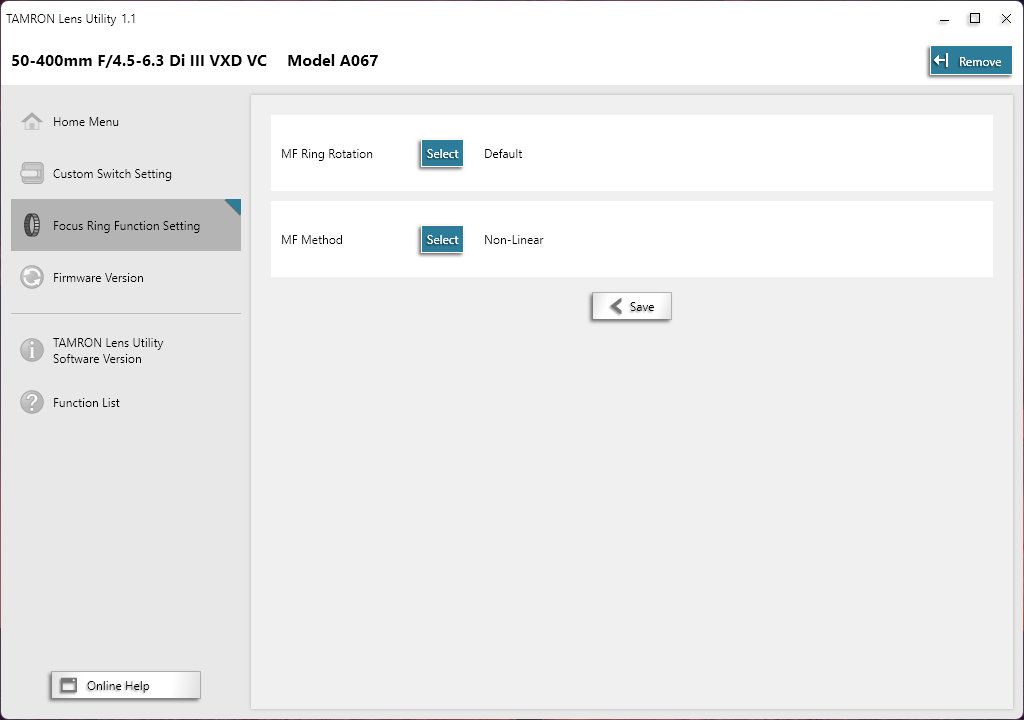Show TAMRON Lens Utility Software Version

click(x=126, y=350)
